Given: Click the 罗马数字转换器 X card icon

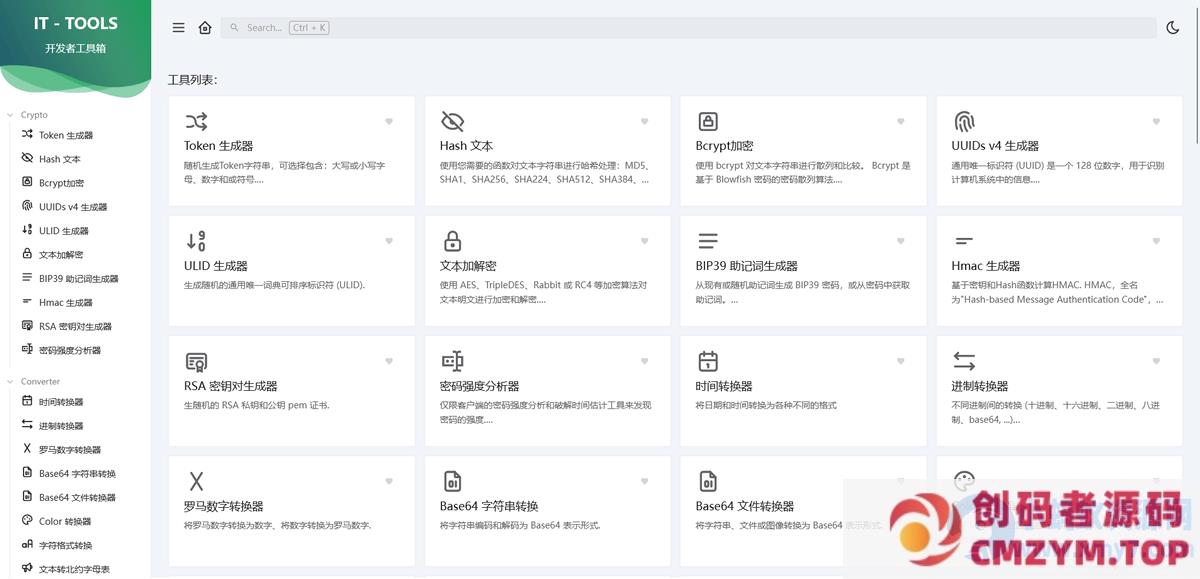Looking at the screenshot, I should [196, 482].
